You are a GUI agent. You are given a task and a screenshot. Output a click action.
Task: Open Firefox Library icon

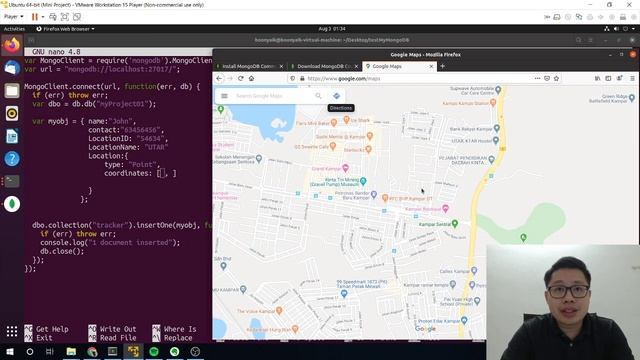point(598,78)
